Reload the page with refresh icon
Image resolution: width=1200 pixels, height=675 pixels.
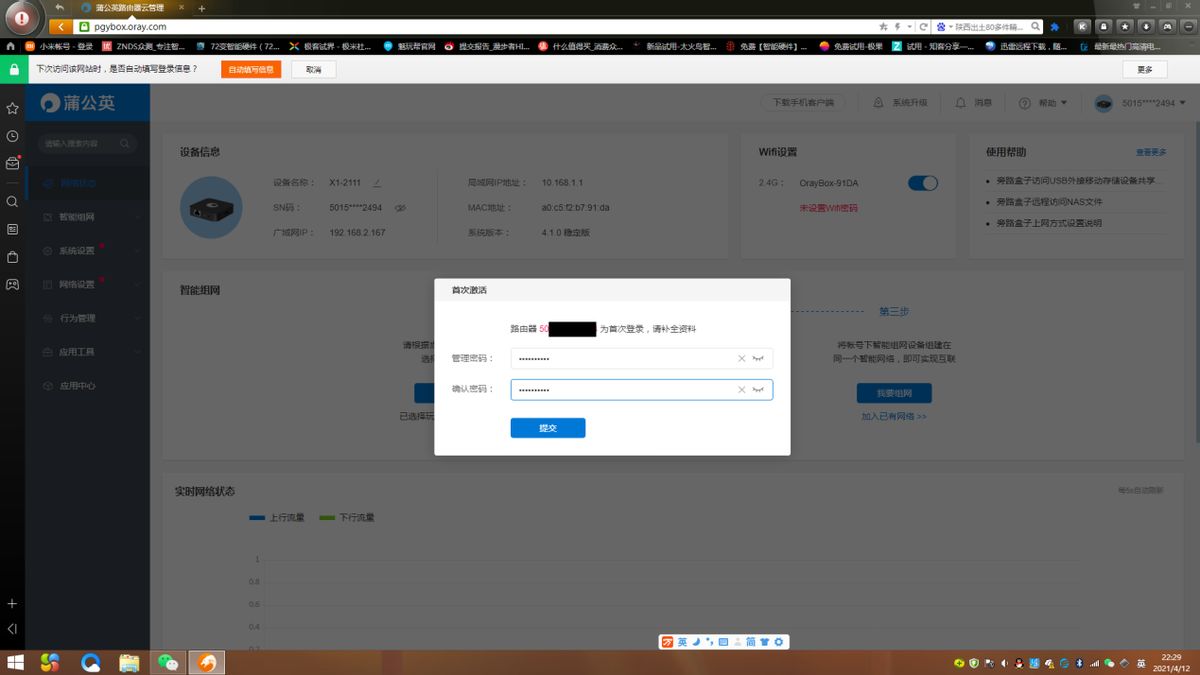[x=923, y=27]
